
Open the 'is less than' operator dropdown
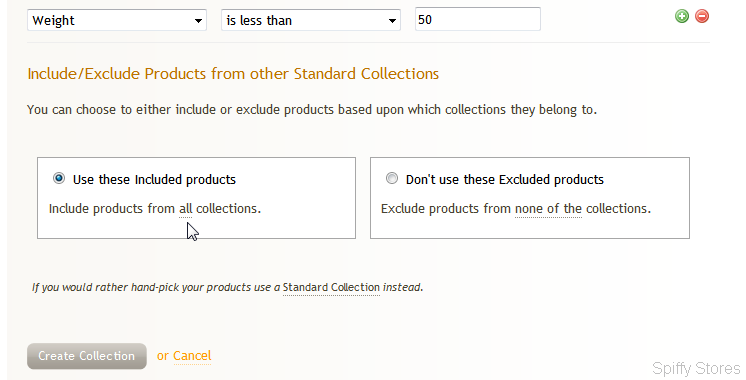(311, 20)
